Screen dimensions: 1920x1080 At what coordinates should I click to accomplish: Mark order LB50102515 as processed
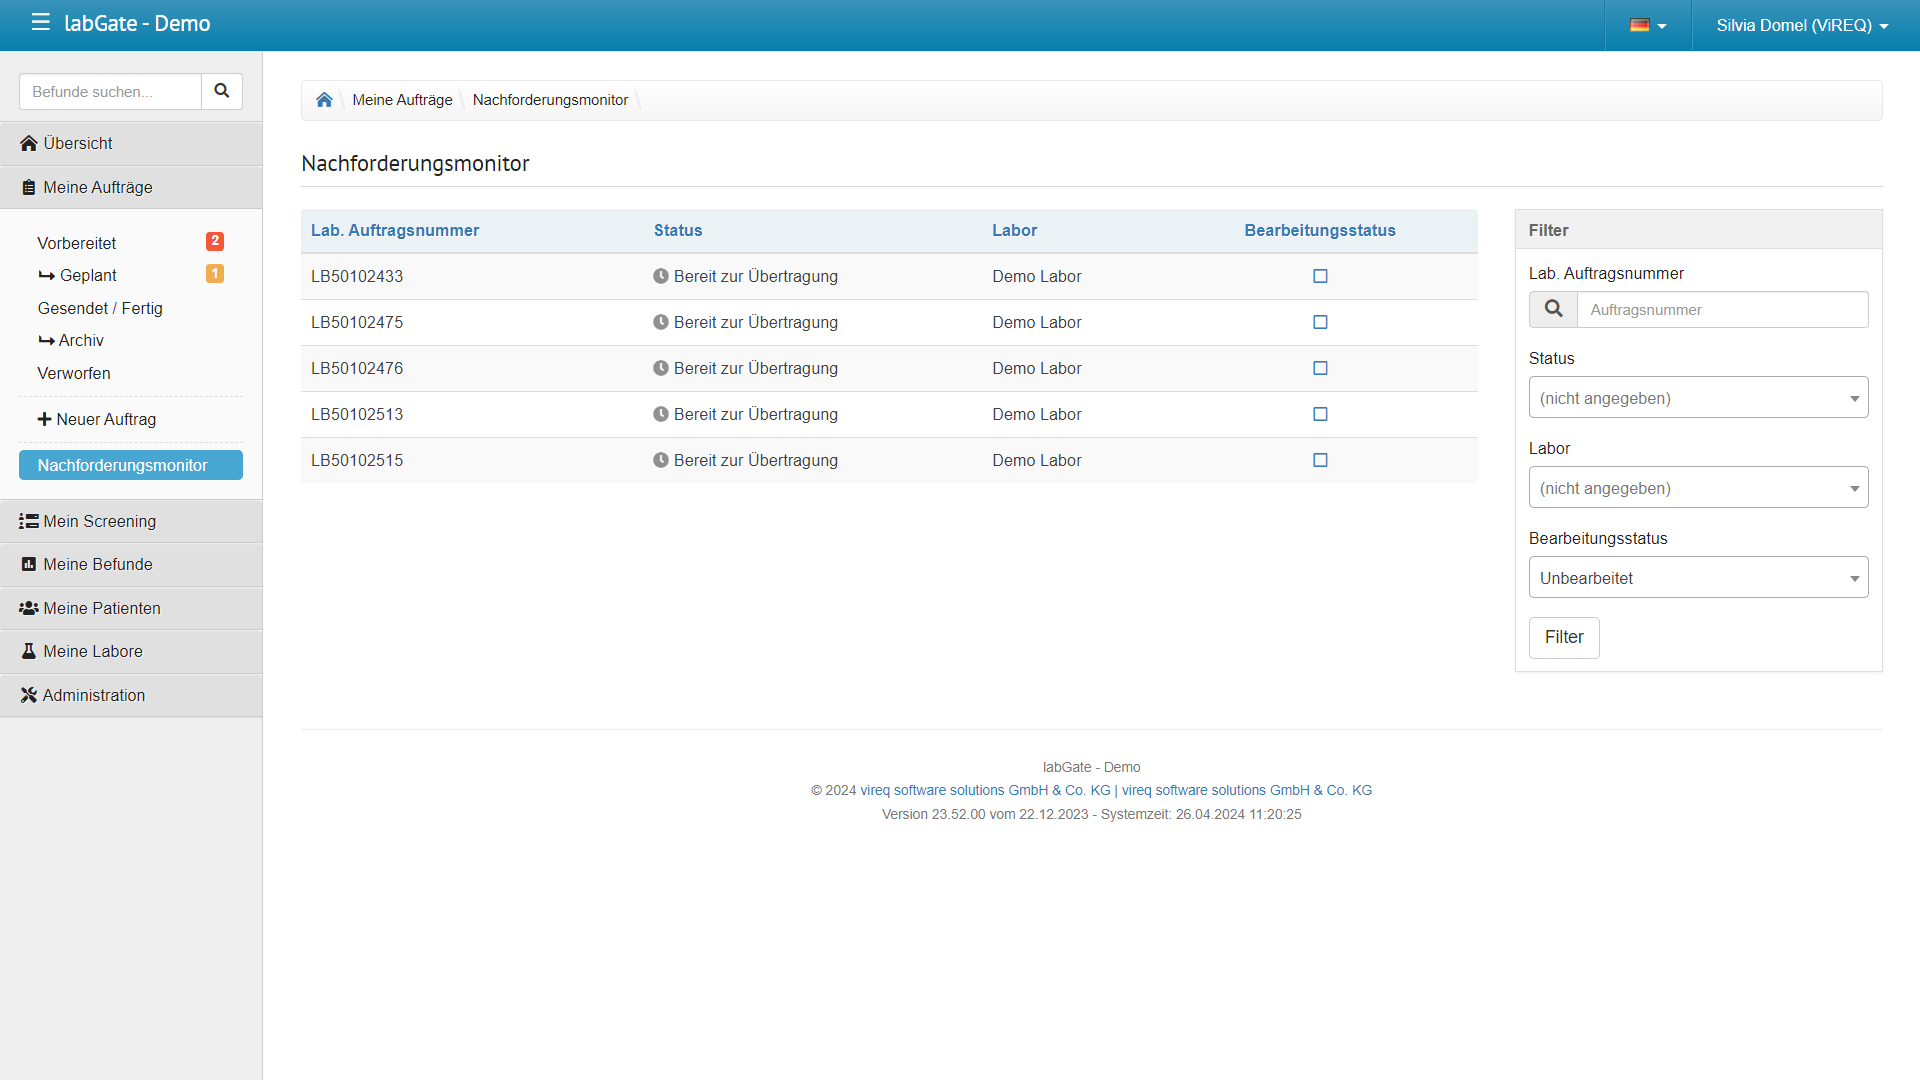pos(1320,460)
